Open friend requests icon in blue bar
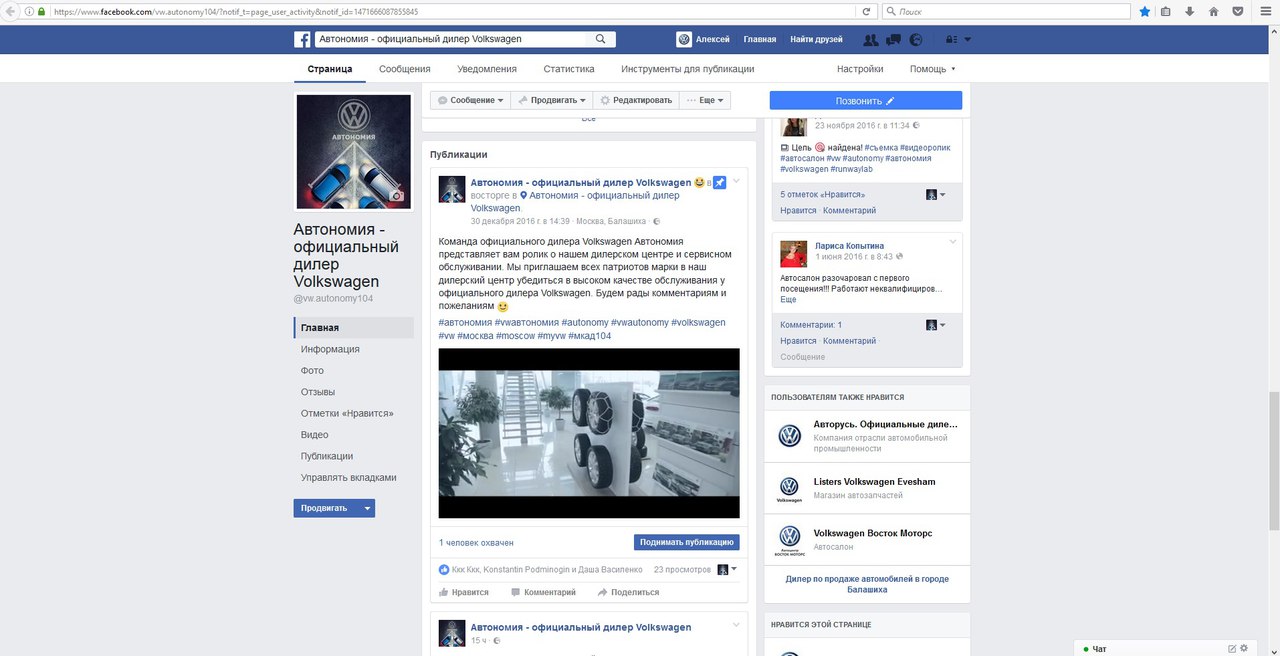This screenshot has width=1280, height=656. pos(870,40)
